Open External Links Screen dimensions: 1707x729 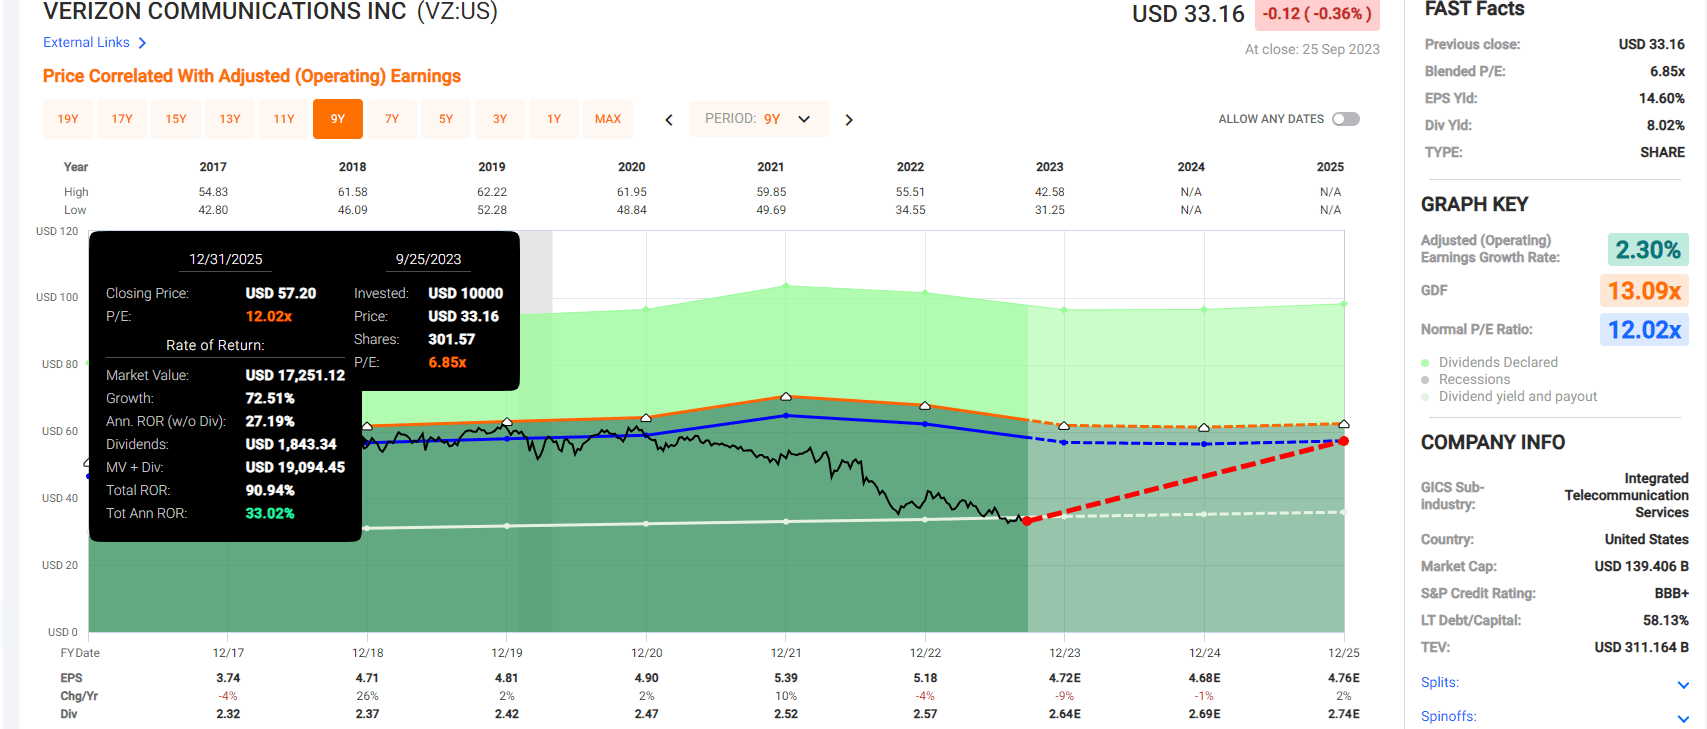click(86, 42)
